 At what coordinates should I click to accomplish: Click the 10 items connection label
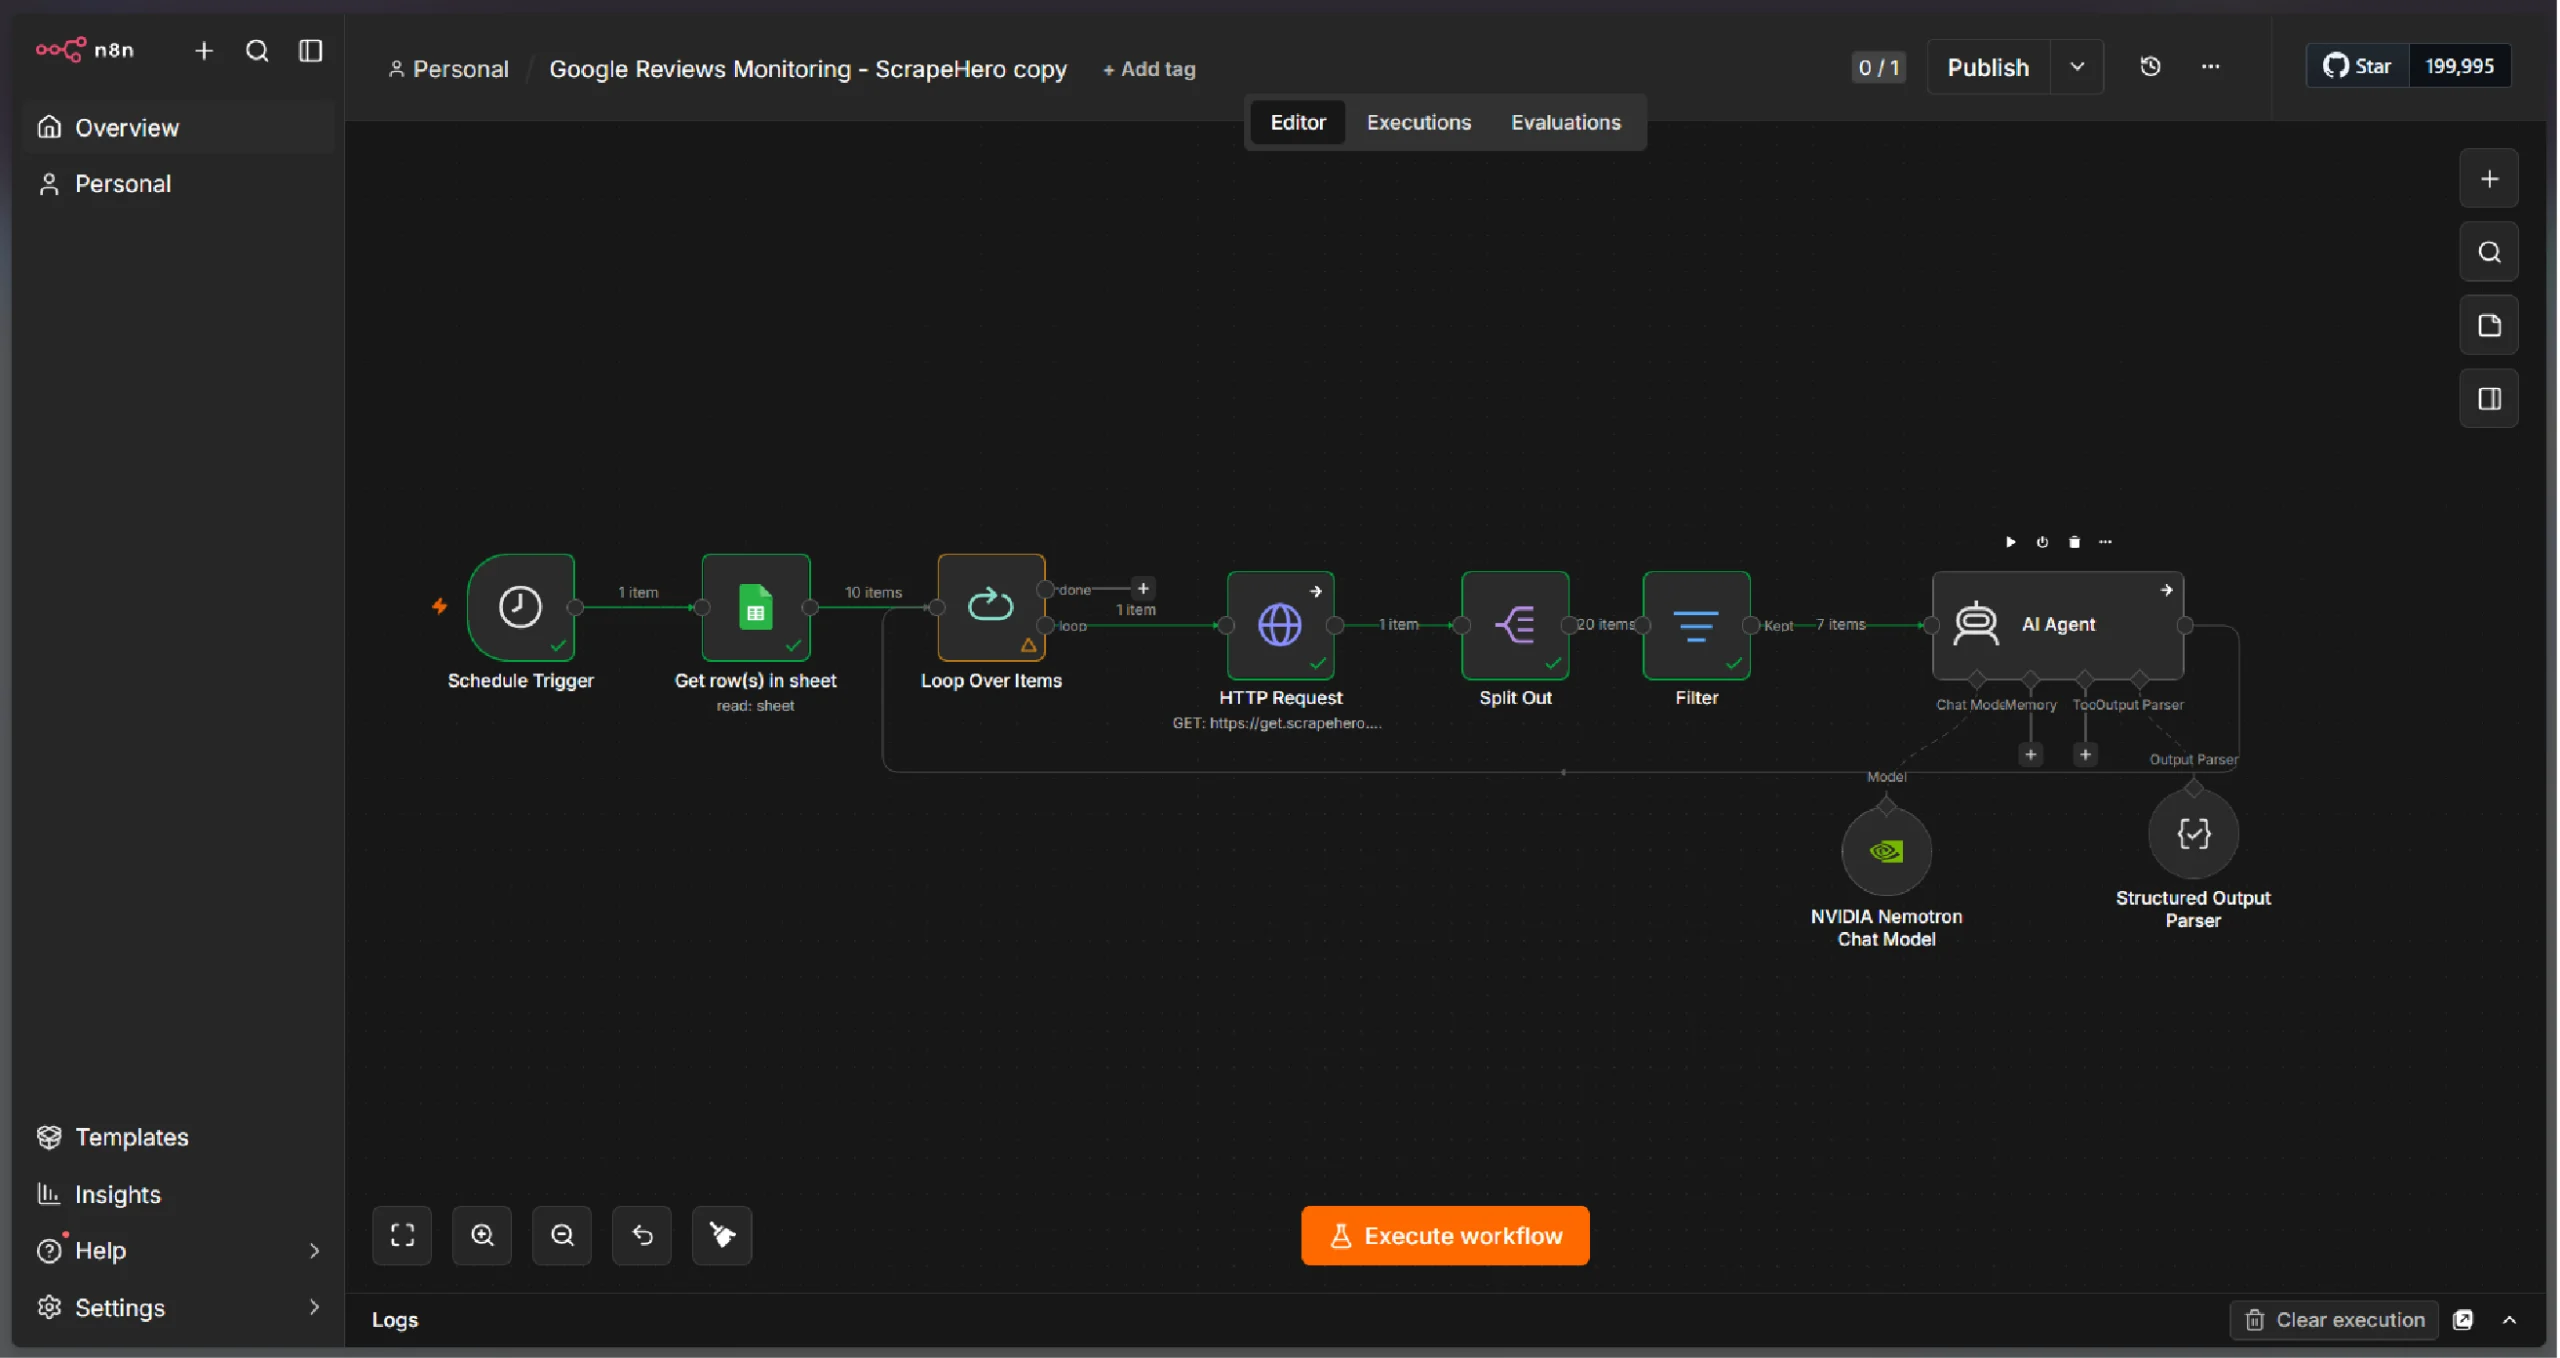coord(873,592)
